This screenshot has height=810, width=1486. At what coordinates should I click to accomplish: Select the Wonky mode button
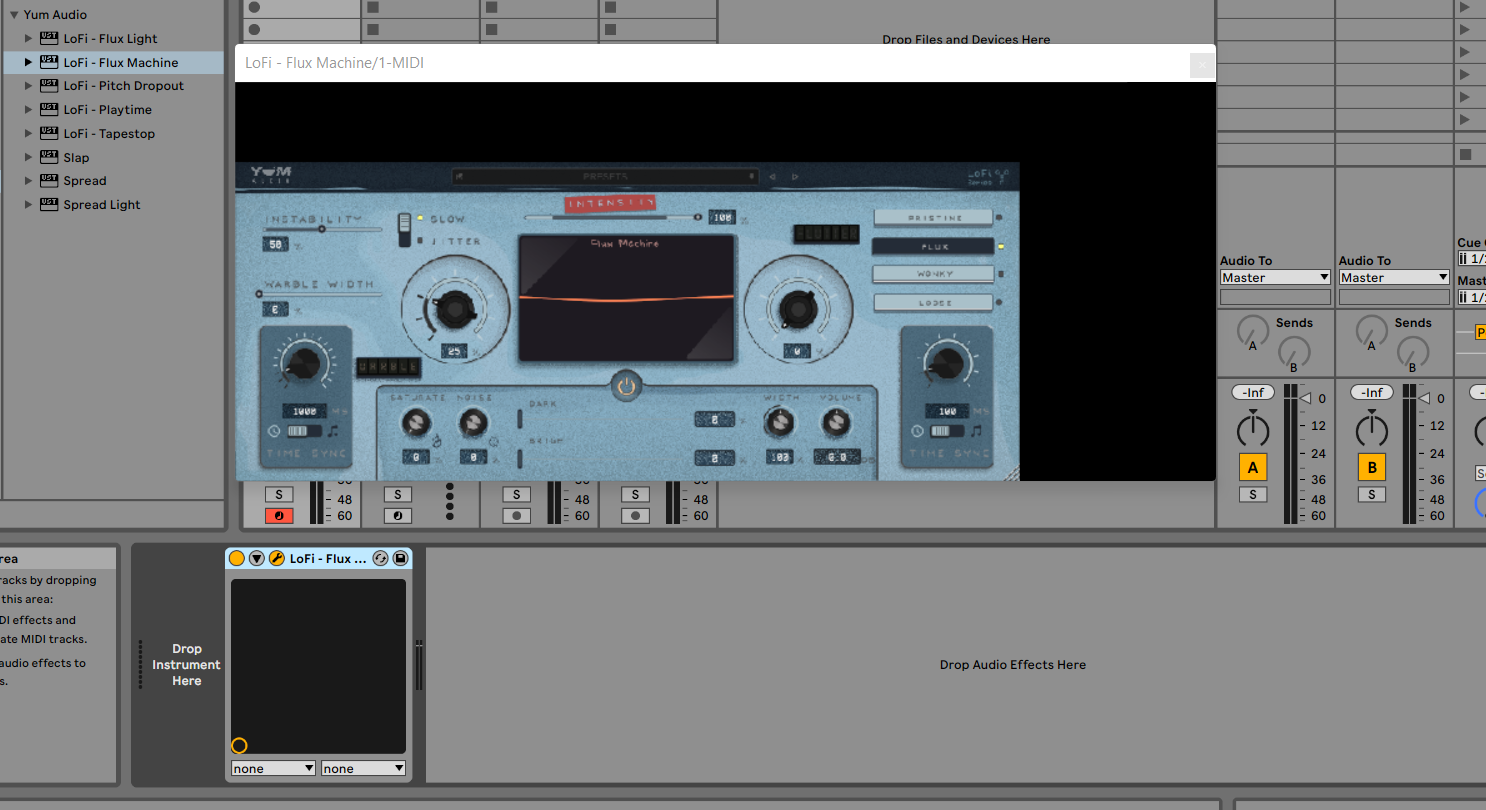[934, 274]
